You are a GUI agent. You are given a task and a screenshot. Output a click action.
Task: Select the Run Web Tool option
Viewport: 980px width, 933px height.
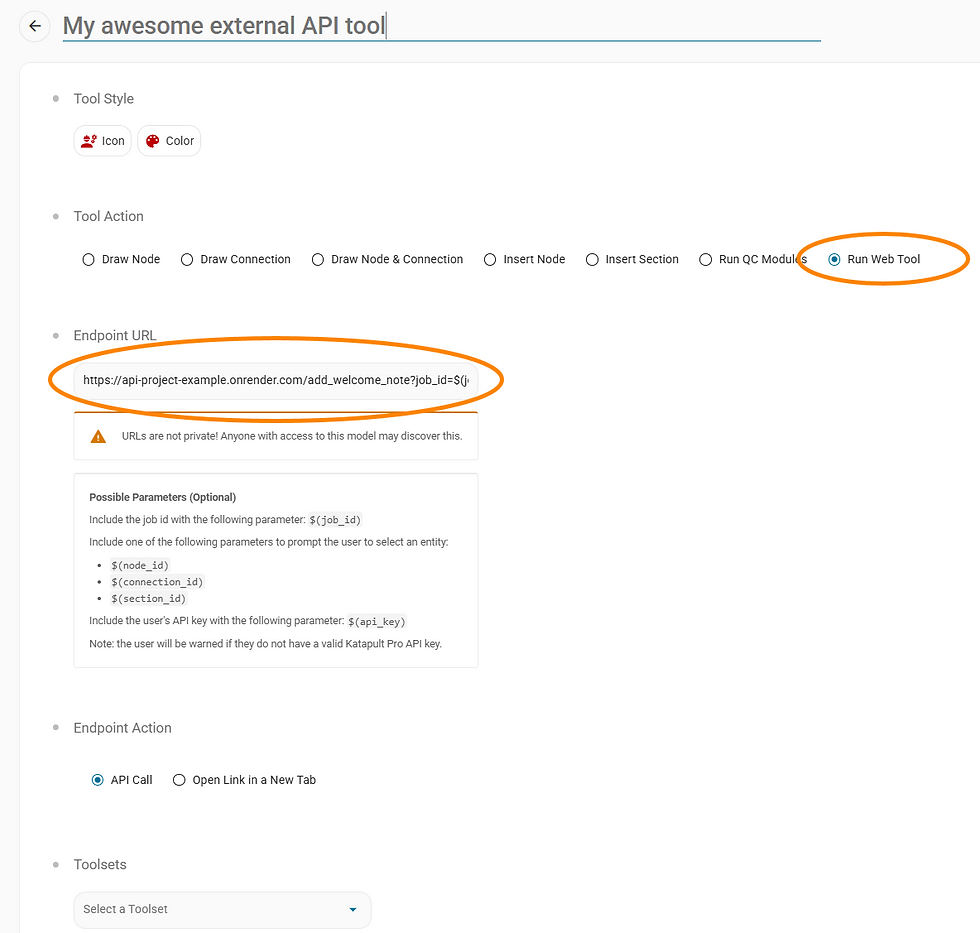pos(874,259)
